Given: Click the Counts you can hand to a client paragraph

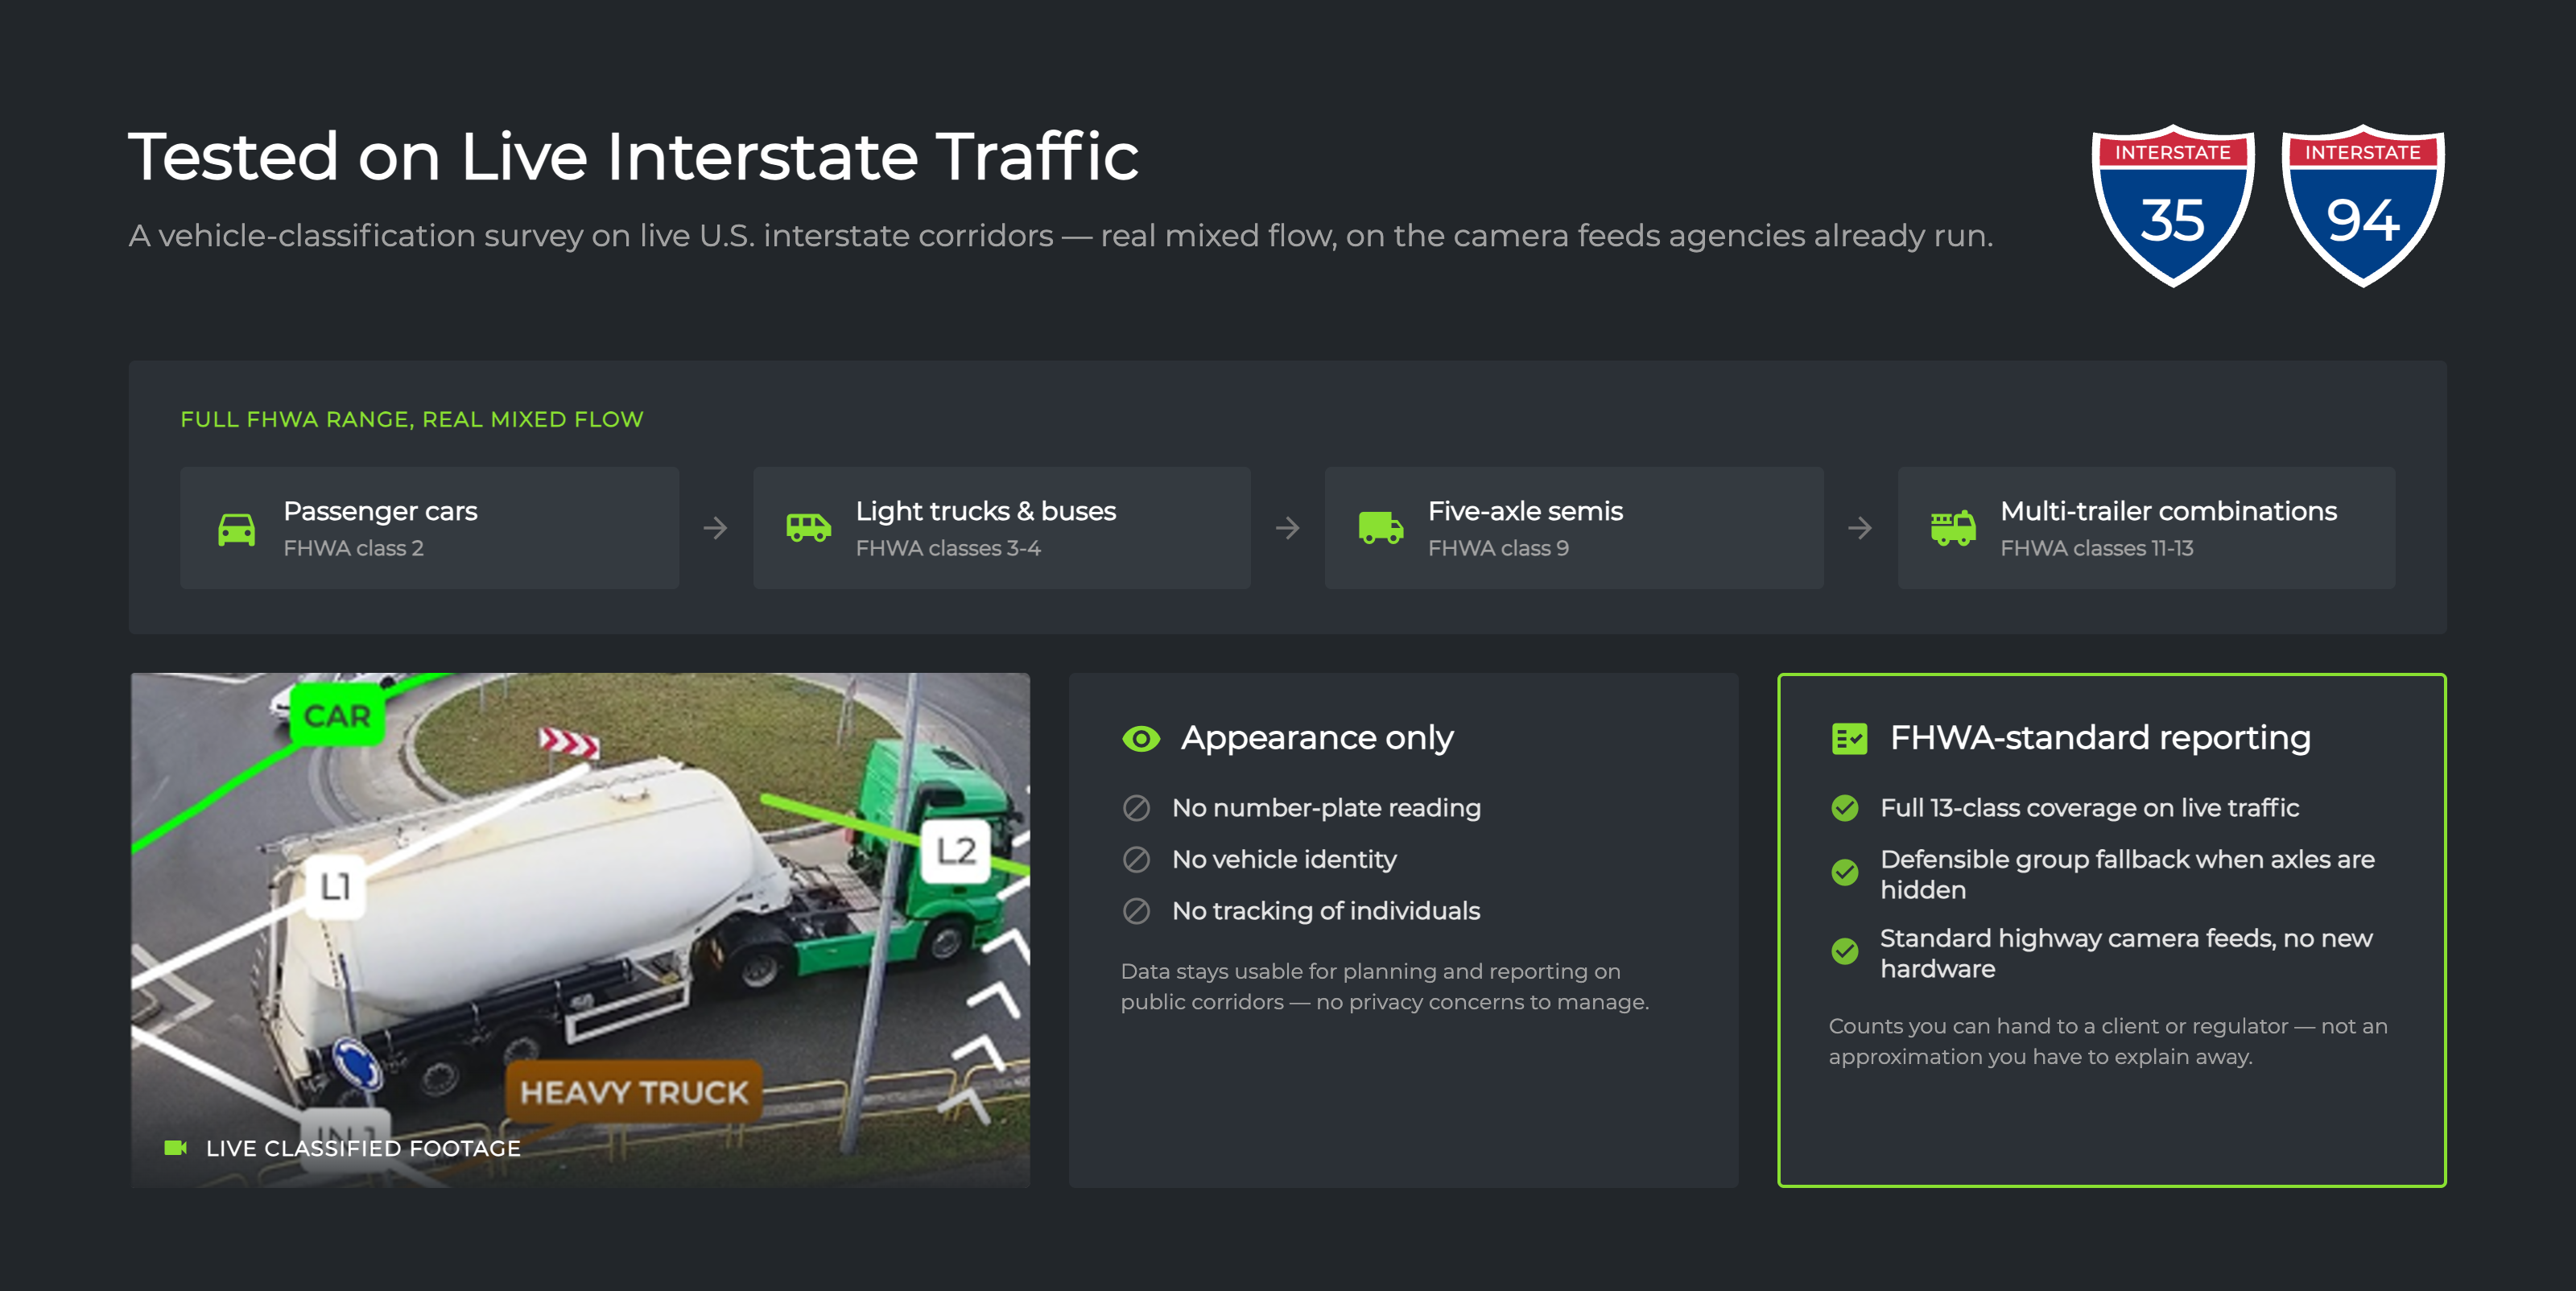Looking at the screenshot, I should pyautogui.click(x=2108, y=1041).
